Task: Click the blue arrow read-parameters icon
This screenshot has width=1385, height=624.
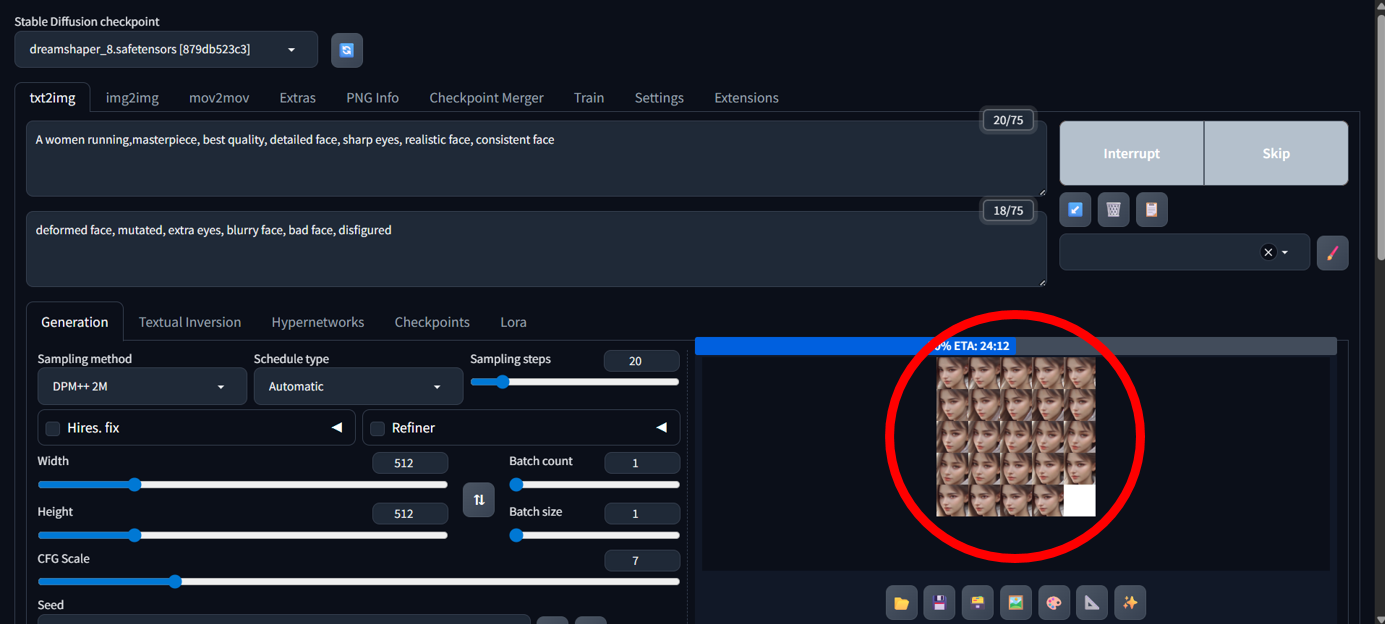Action: (1075, 210)
